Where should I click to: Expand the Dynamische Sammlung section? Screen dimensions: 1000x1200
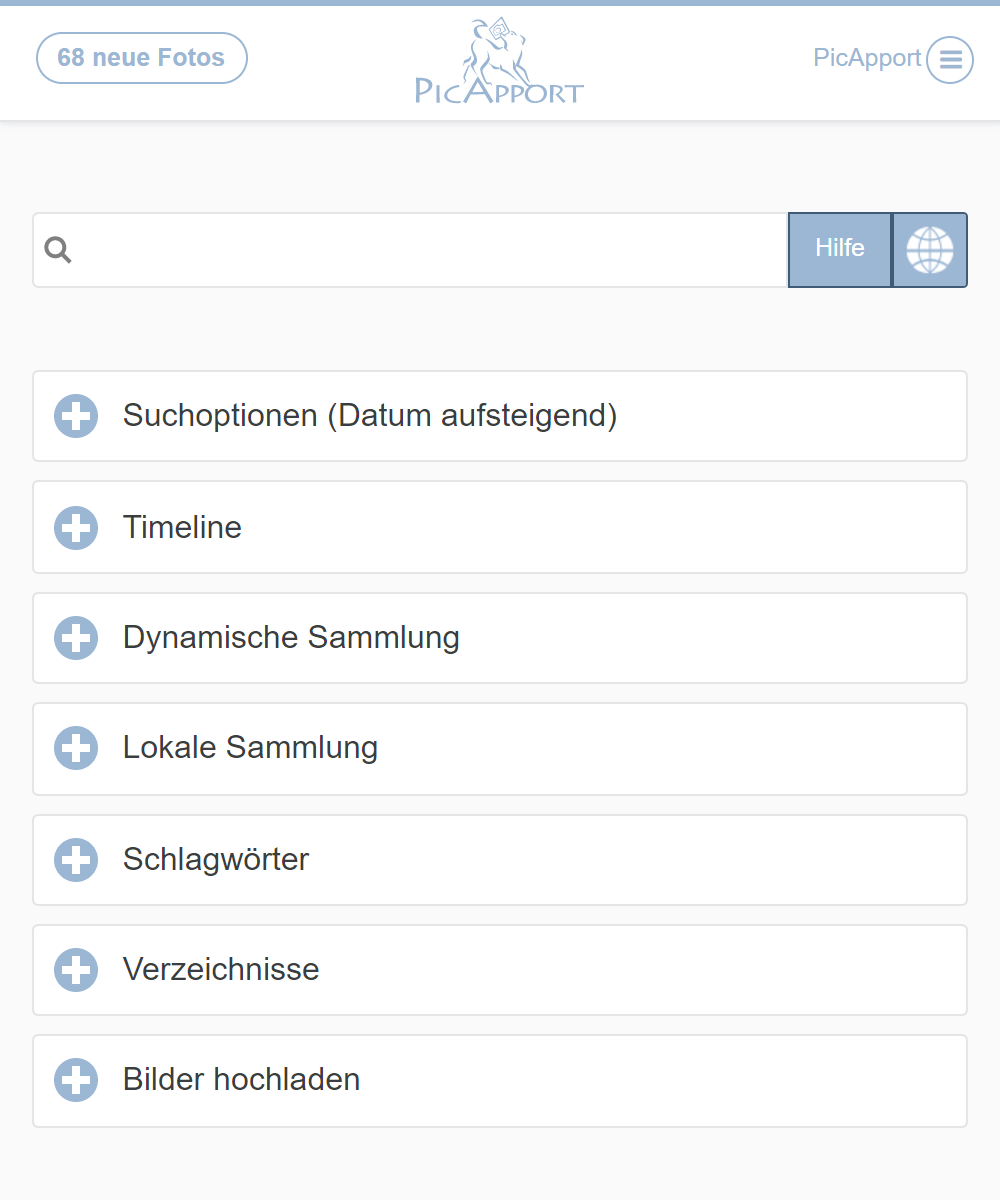point(291,638)
